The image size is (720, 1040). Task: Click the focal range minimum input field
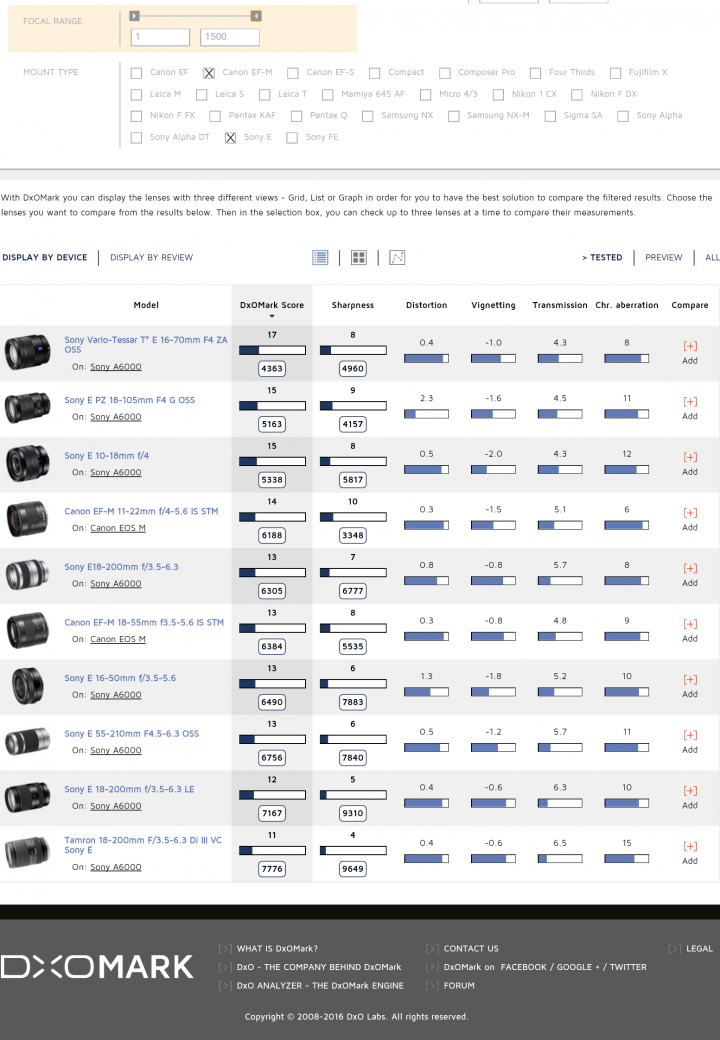(x=160, y=37)
